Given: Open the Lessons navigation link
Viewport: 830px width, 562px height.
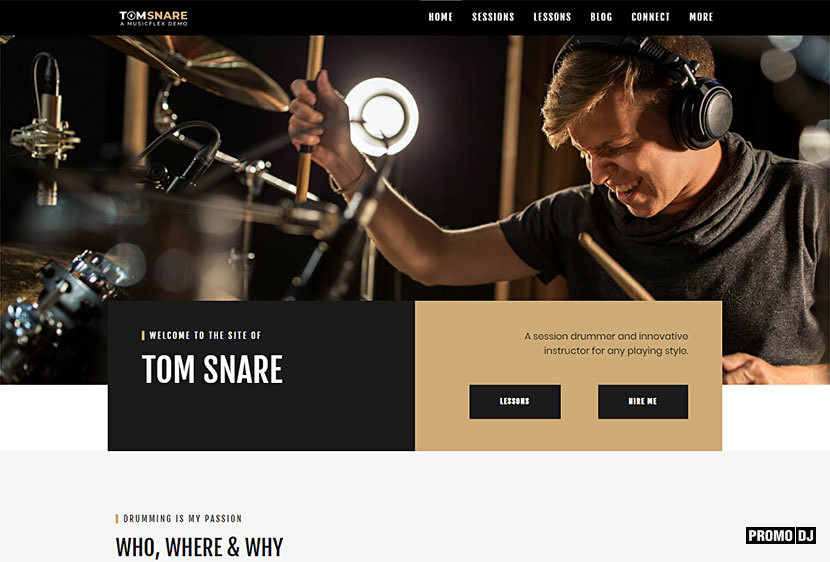Looking at the screenshot, I should coord(552,17).
